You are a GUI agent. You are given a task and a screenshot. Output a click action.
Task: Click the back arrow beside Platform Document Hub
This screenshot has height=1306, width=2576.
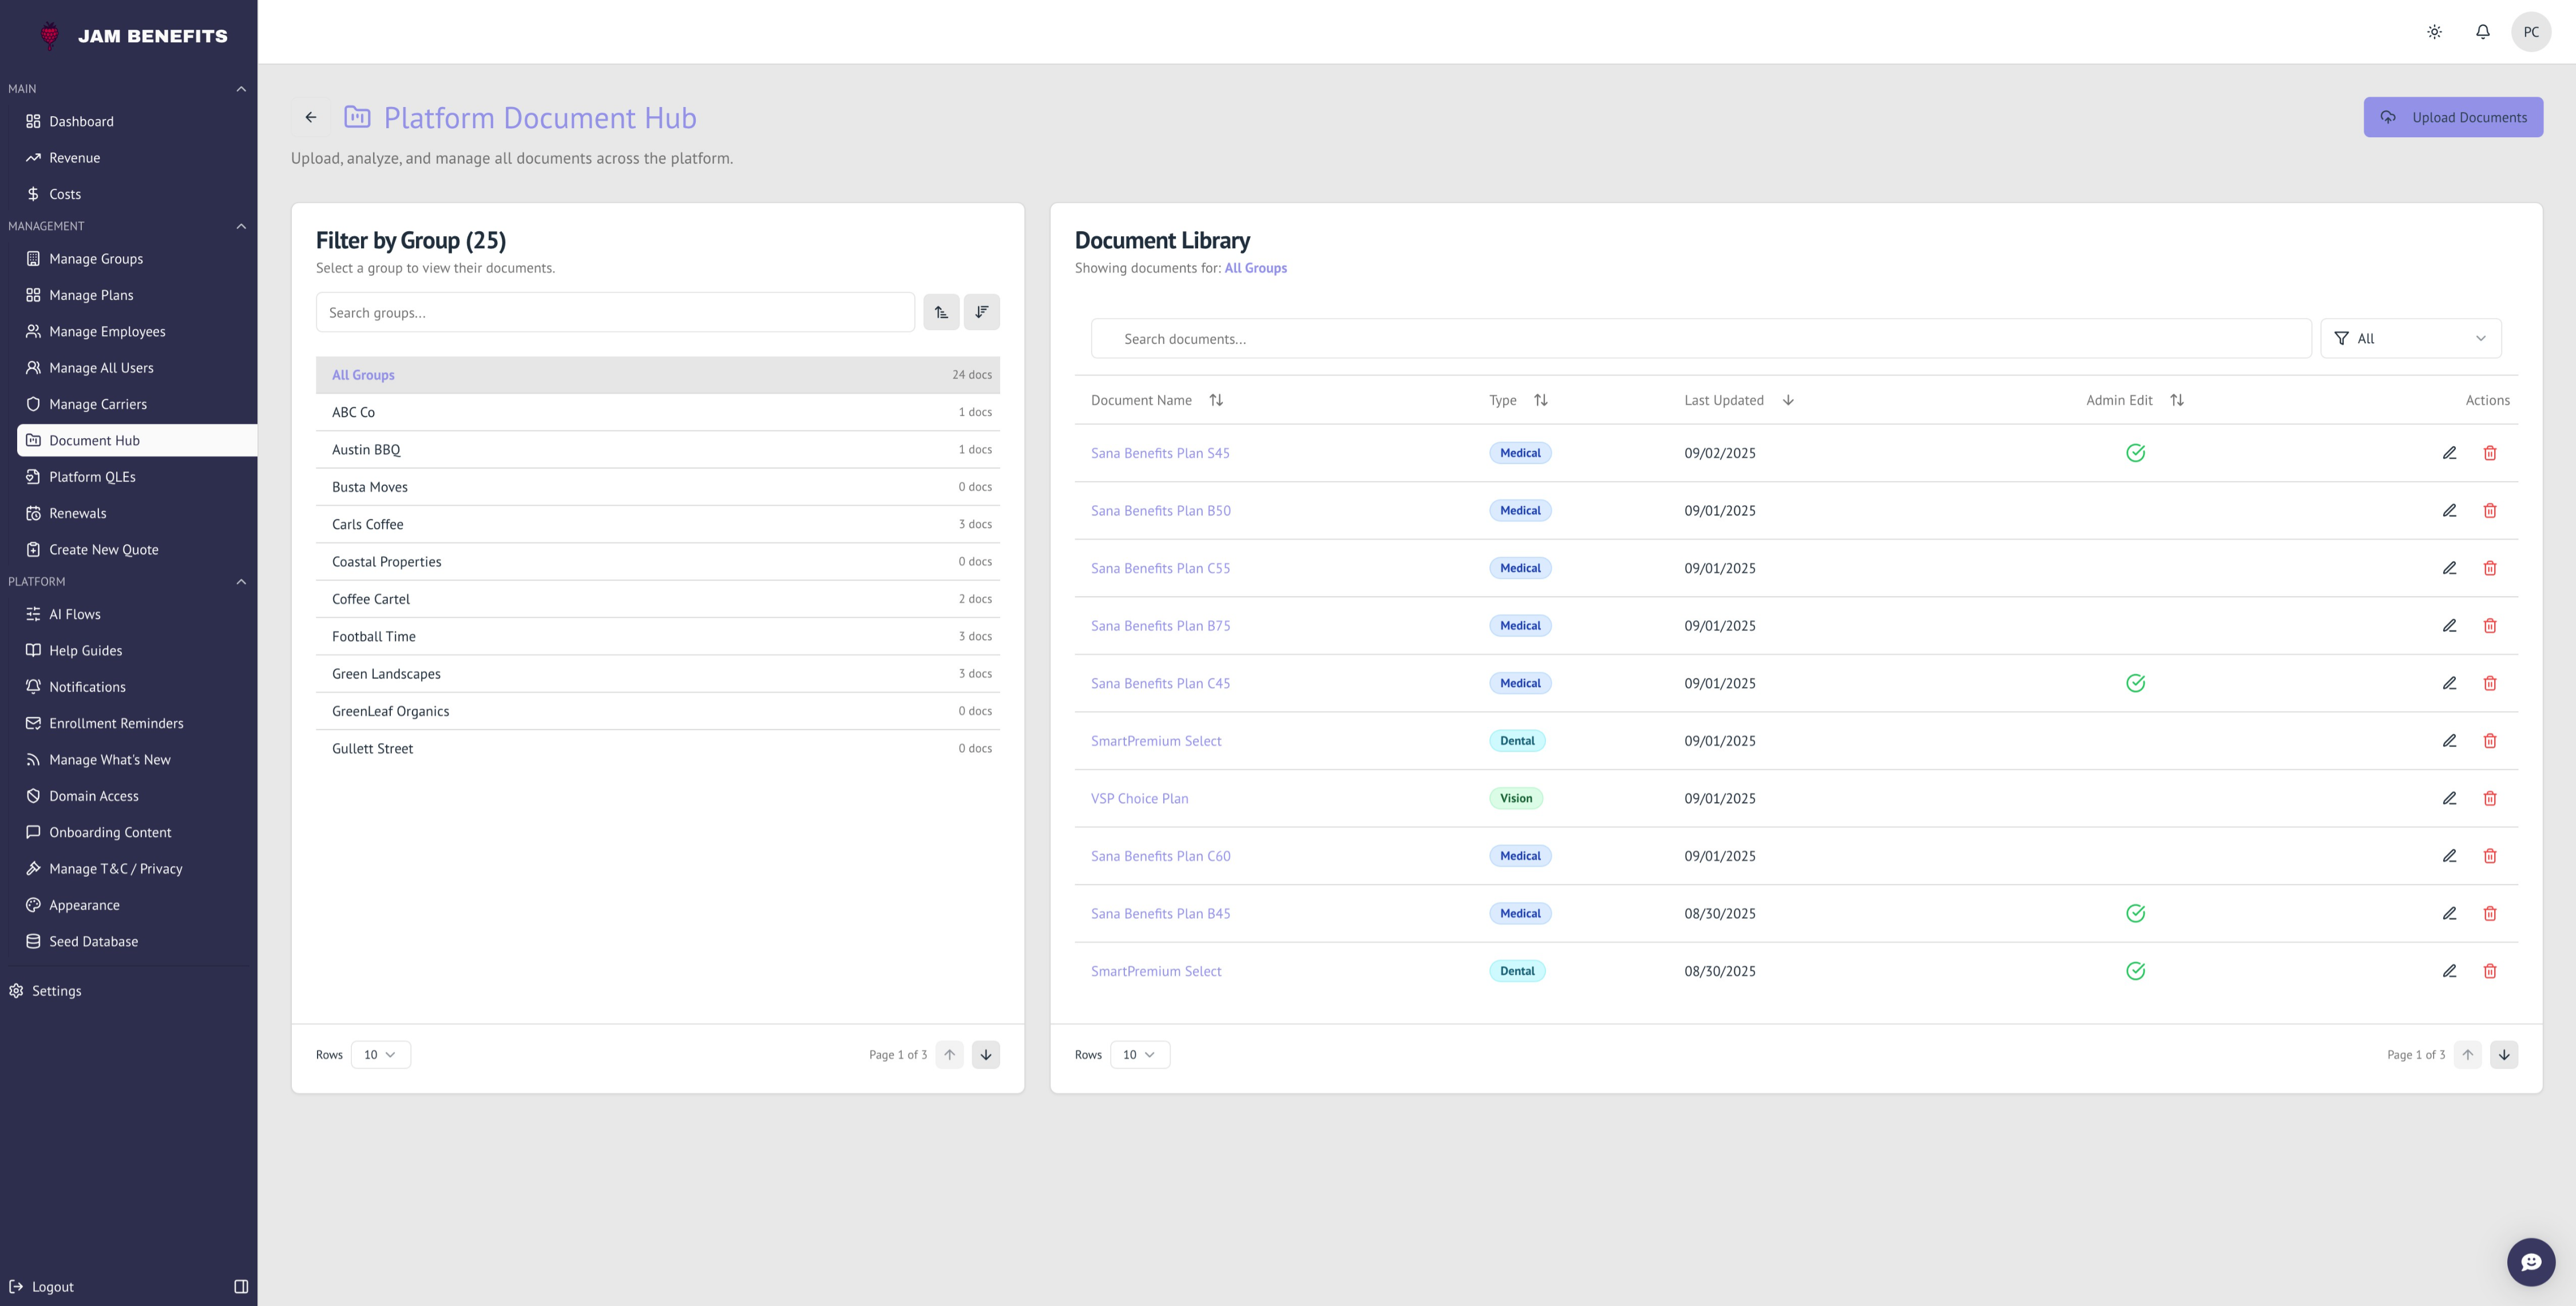311,117
